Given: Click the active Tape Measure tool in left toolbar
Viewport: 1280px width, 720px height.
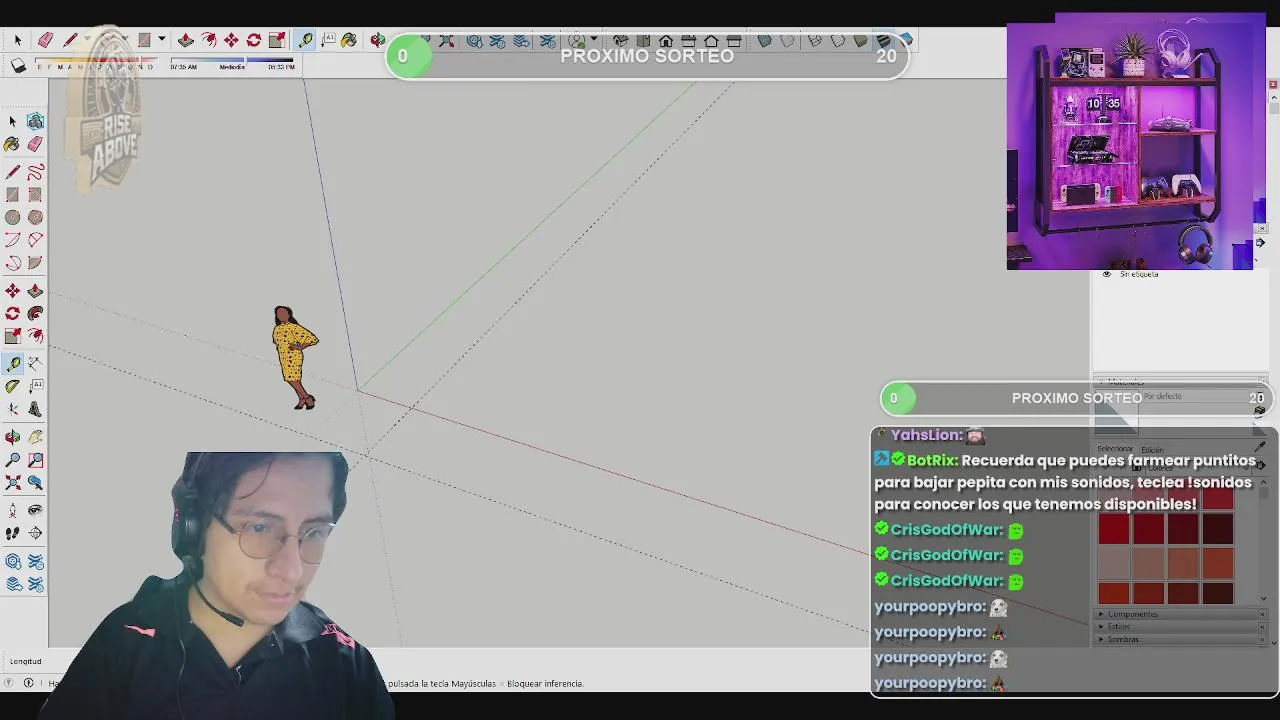Looking at the screenshot, I should pos(13,364).
